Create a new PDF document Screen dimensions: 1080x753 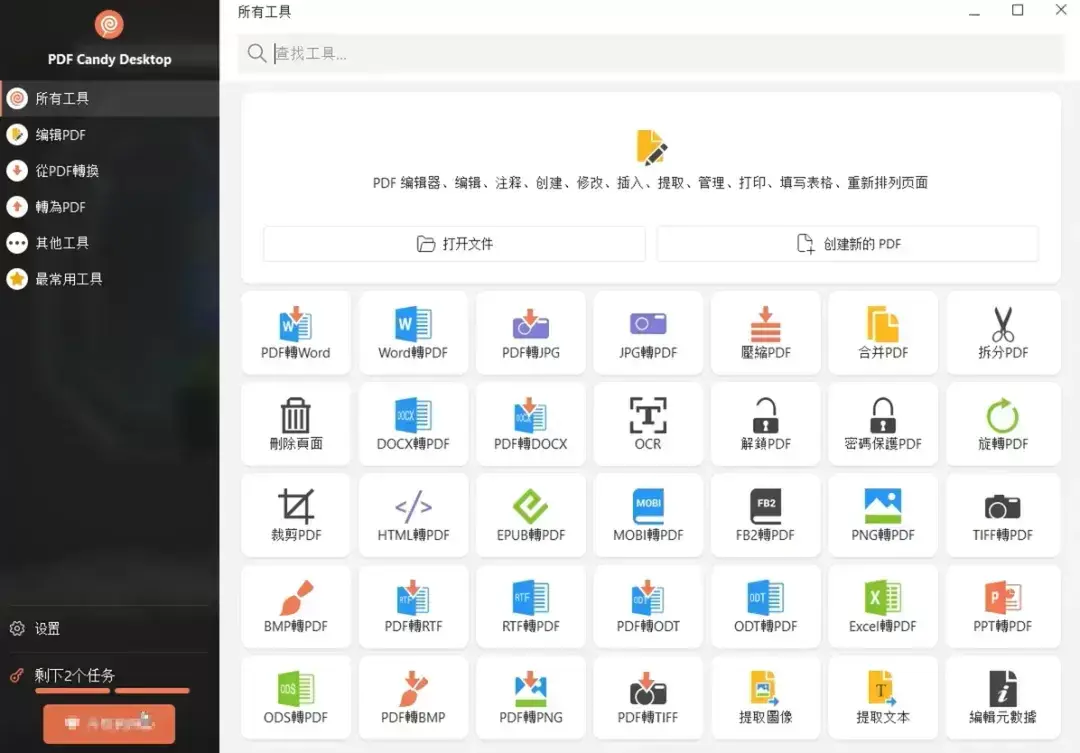click(848, 243)
